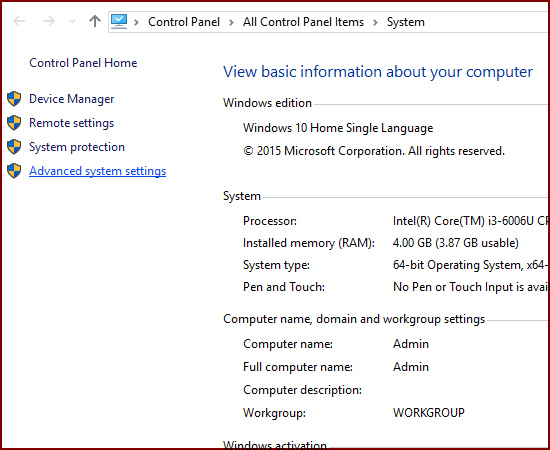The image size is (550, 450).
Task: Click the 'Windows edition' section header
Action: click(x=267, y=103)
